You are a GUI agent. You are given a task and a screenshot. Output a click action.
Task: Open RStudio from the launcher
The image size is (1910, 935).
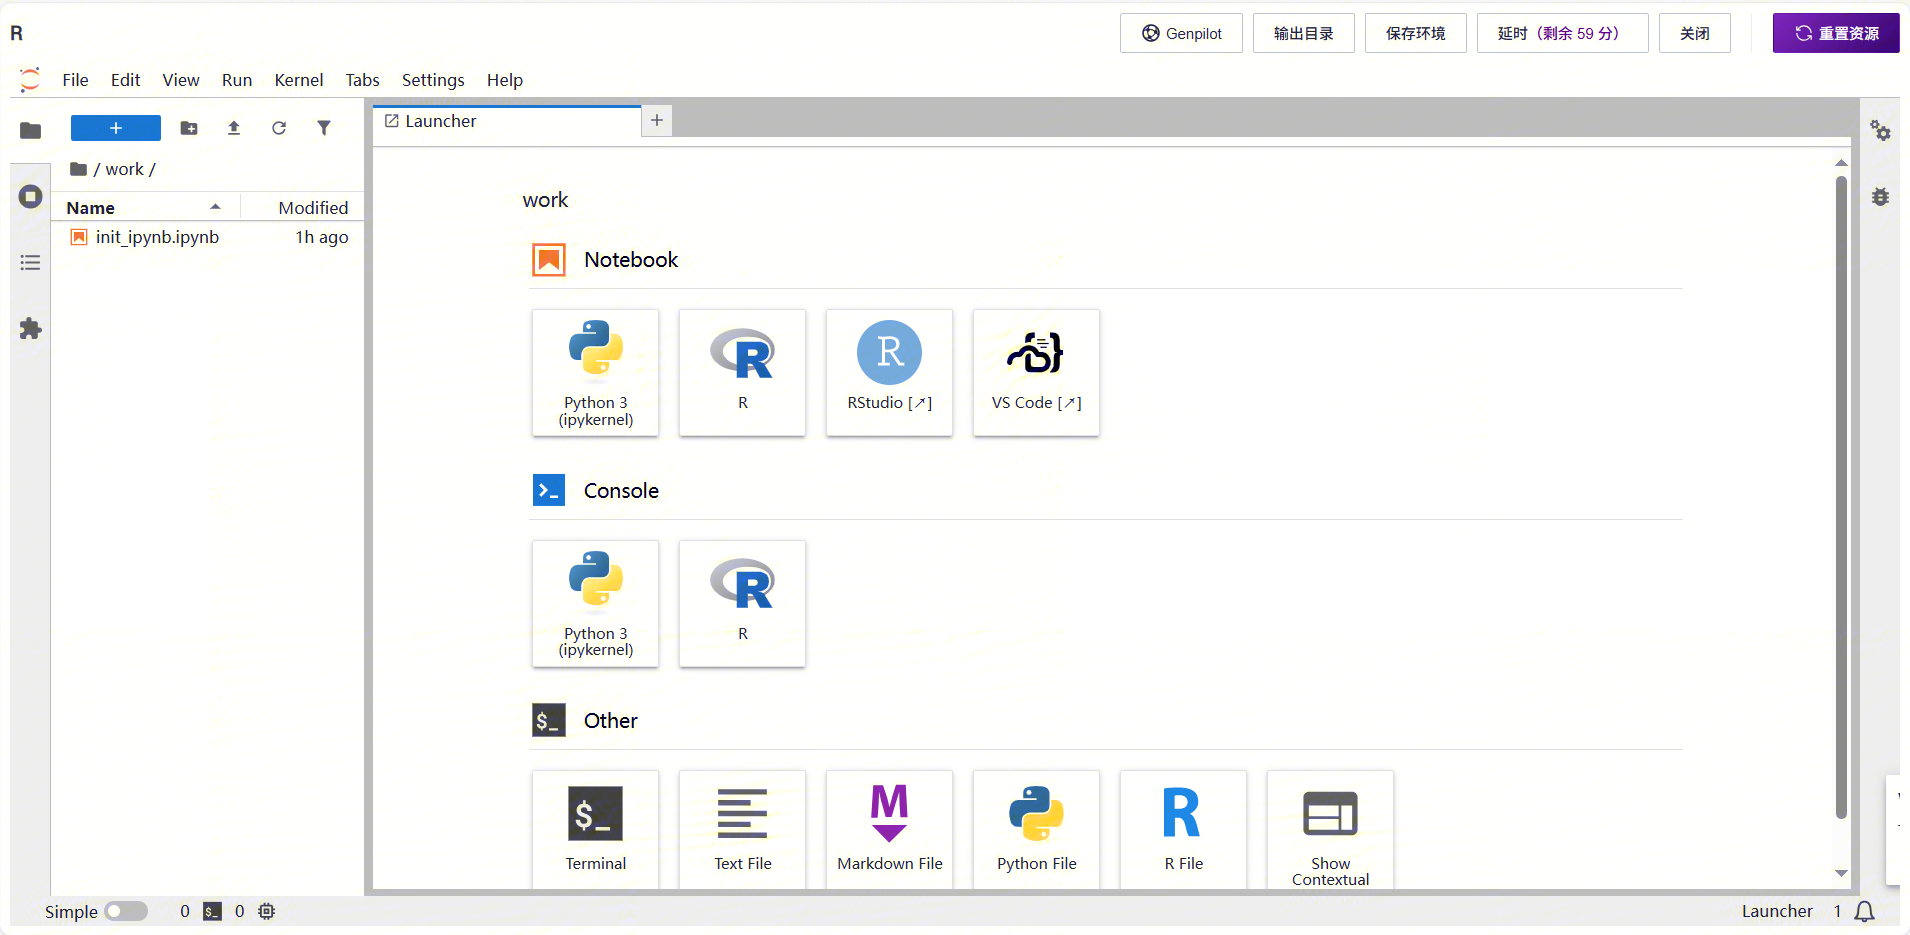pos(890,373)
